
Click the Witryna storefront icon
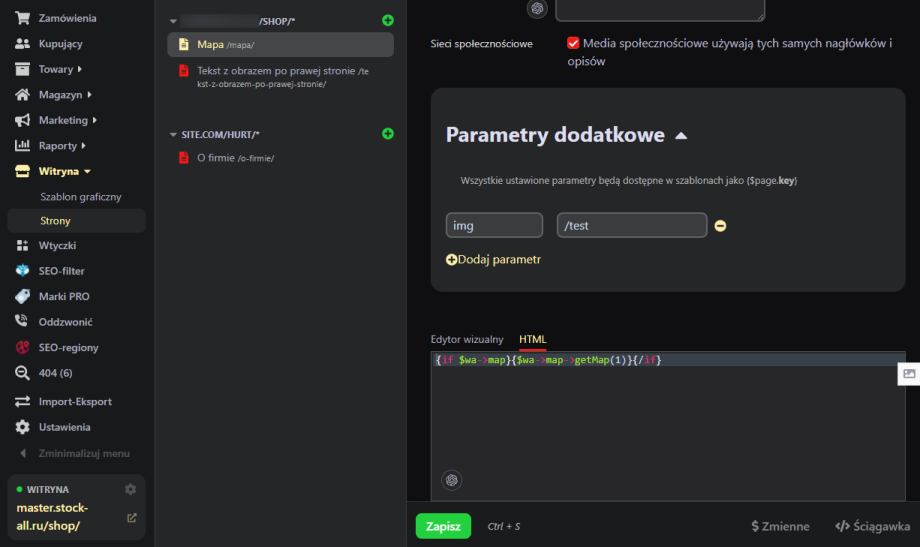22,171
